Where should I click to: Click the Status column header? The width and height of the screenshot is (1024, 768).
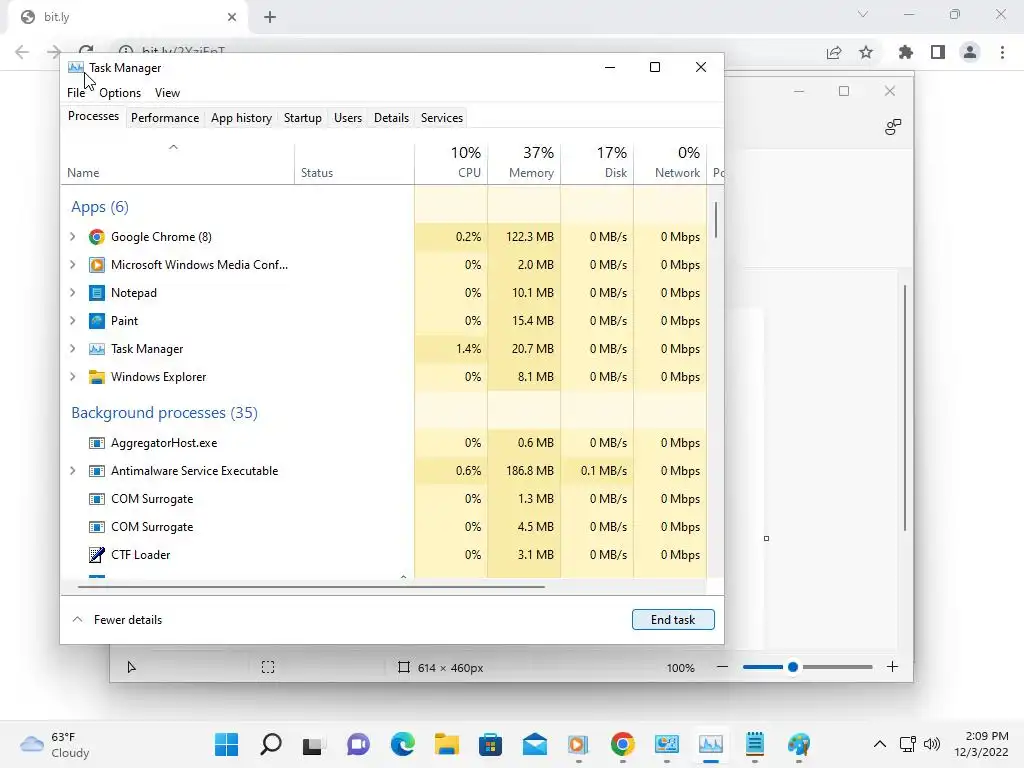point(354,163)
